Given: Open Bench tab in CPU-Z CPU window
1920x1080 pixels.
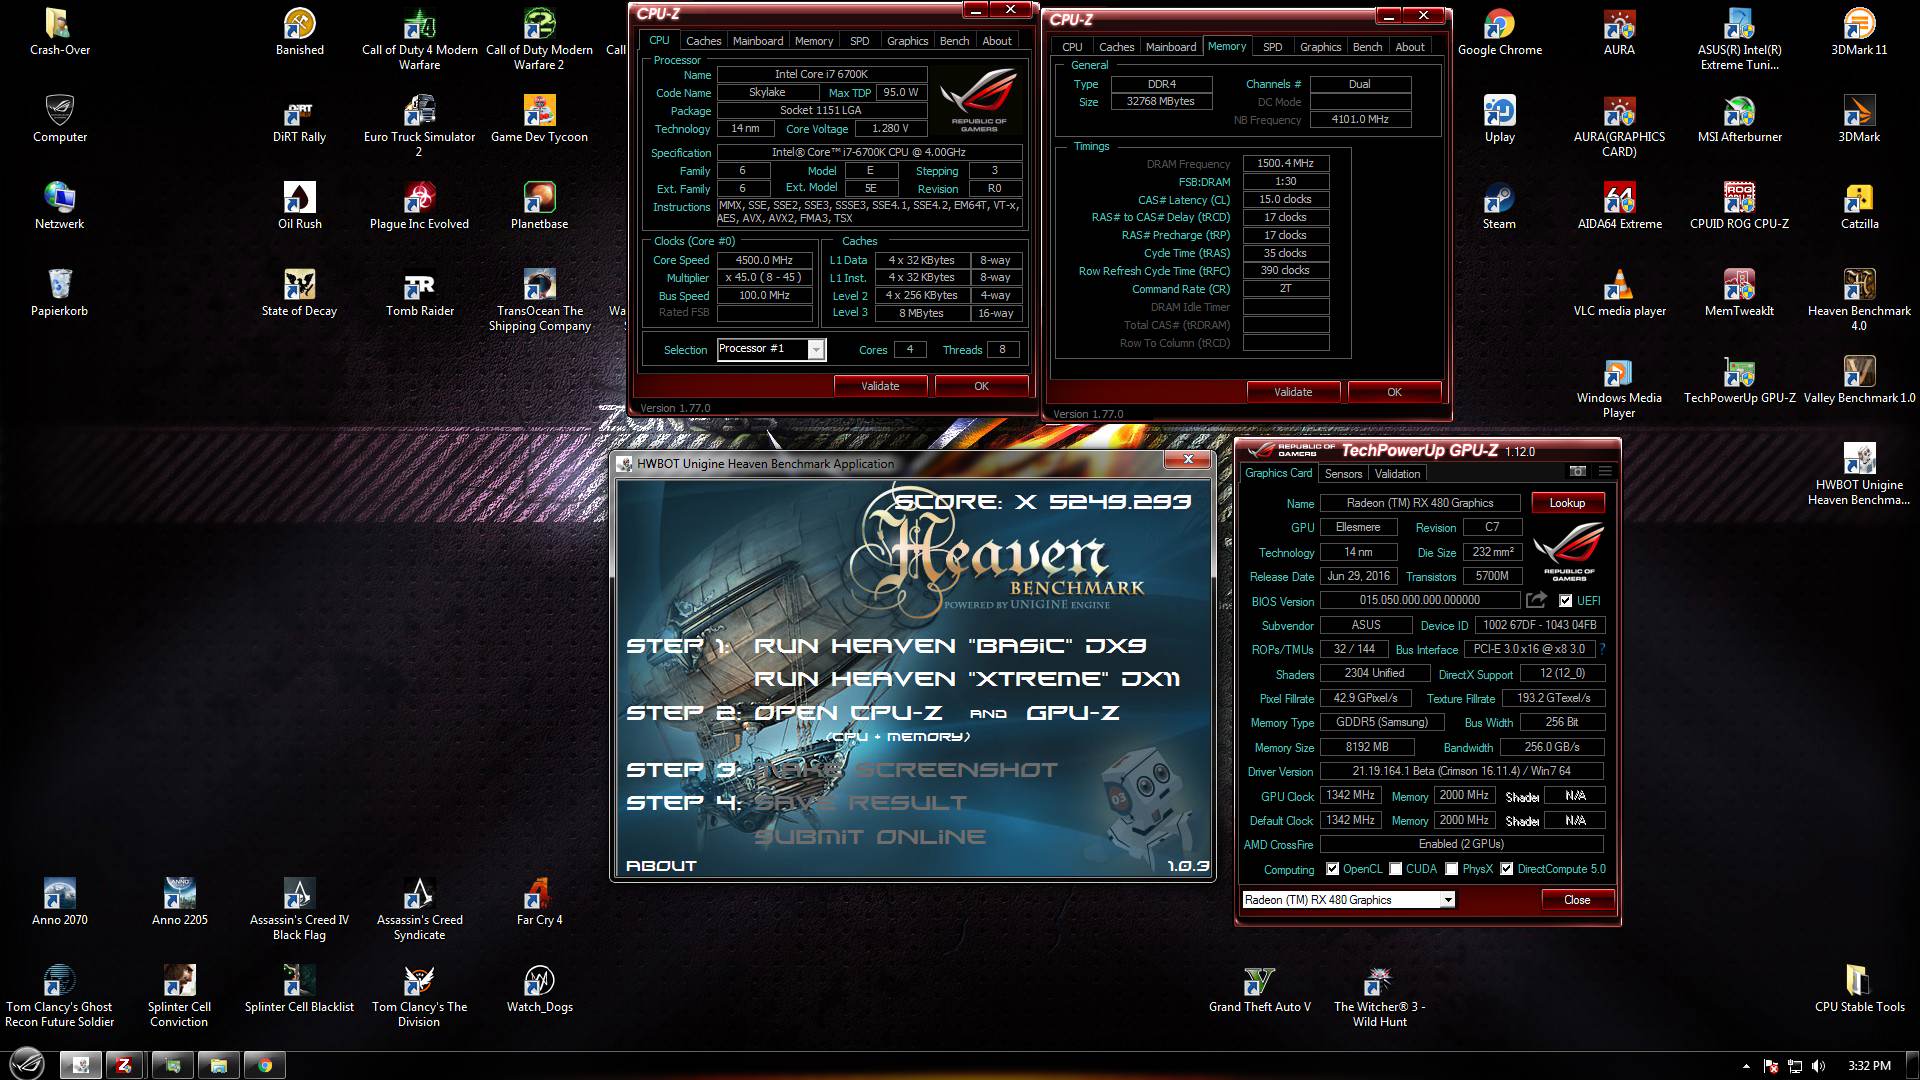Looking at the screenshot, I should pyautogui.click(x=954, y=41).
